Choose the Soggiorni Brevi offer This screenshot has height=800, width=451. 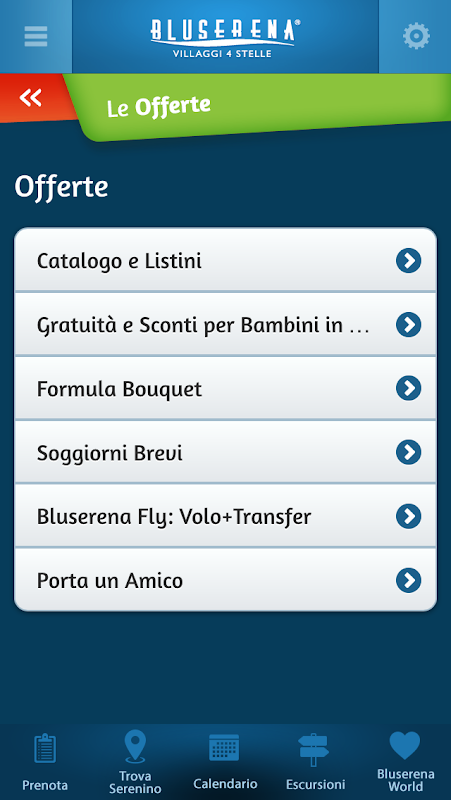(226, 453)
